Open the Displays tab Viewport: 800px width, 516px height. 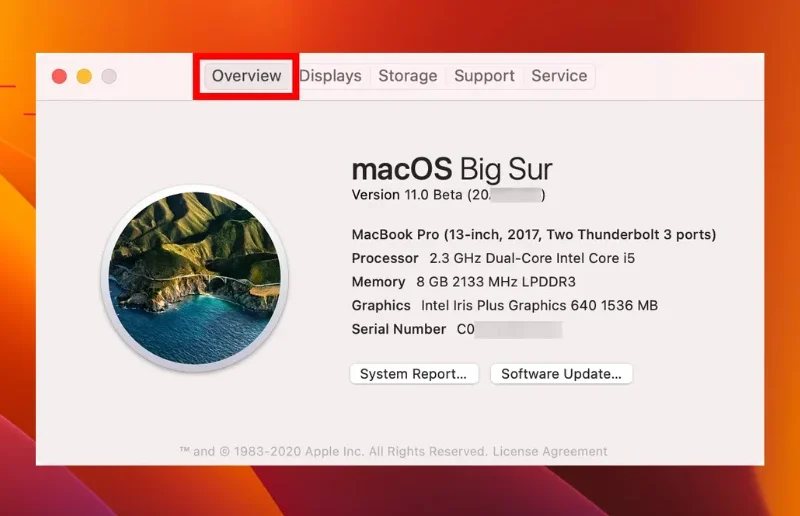click(x=331, y=76)
